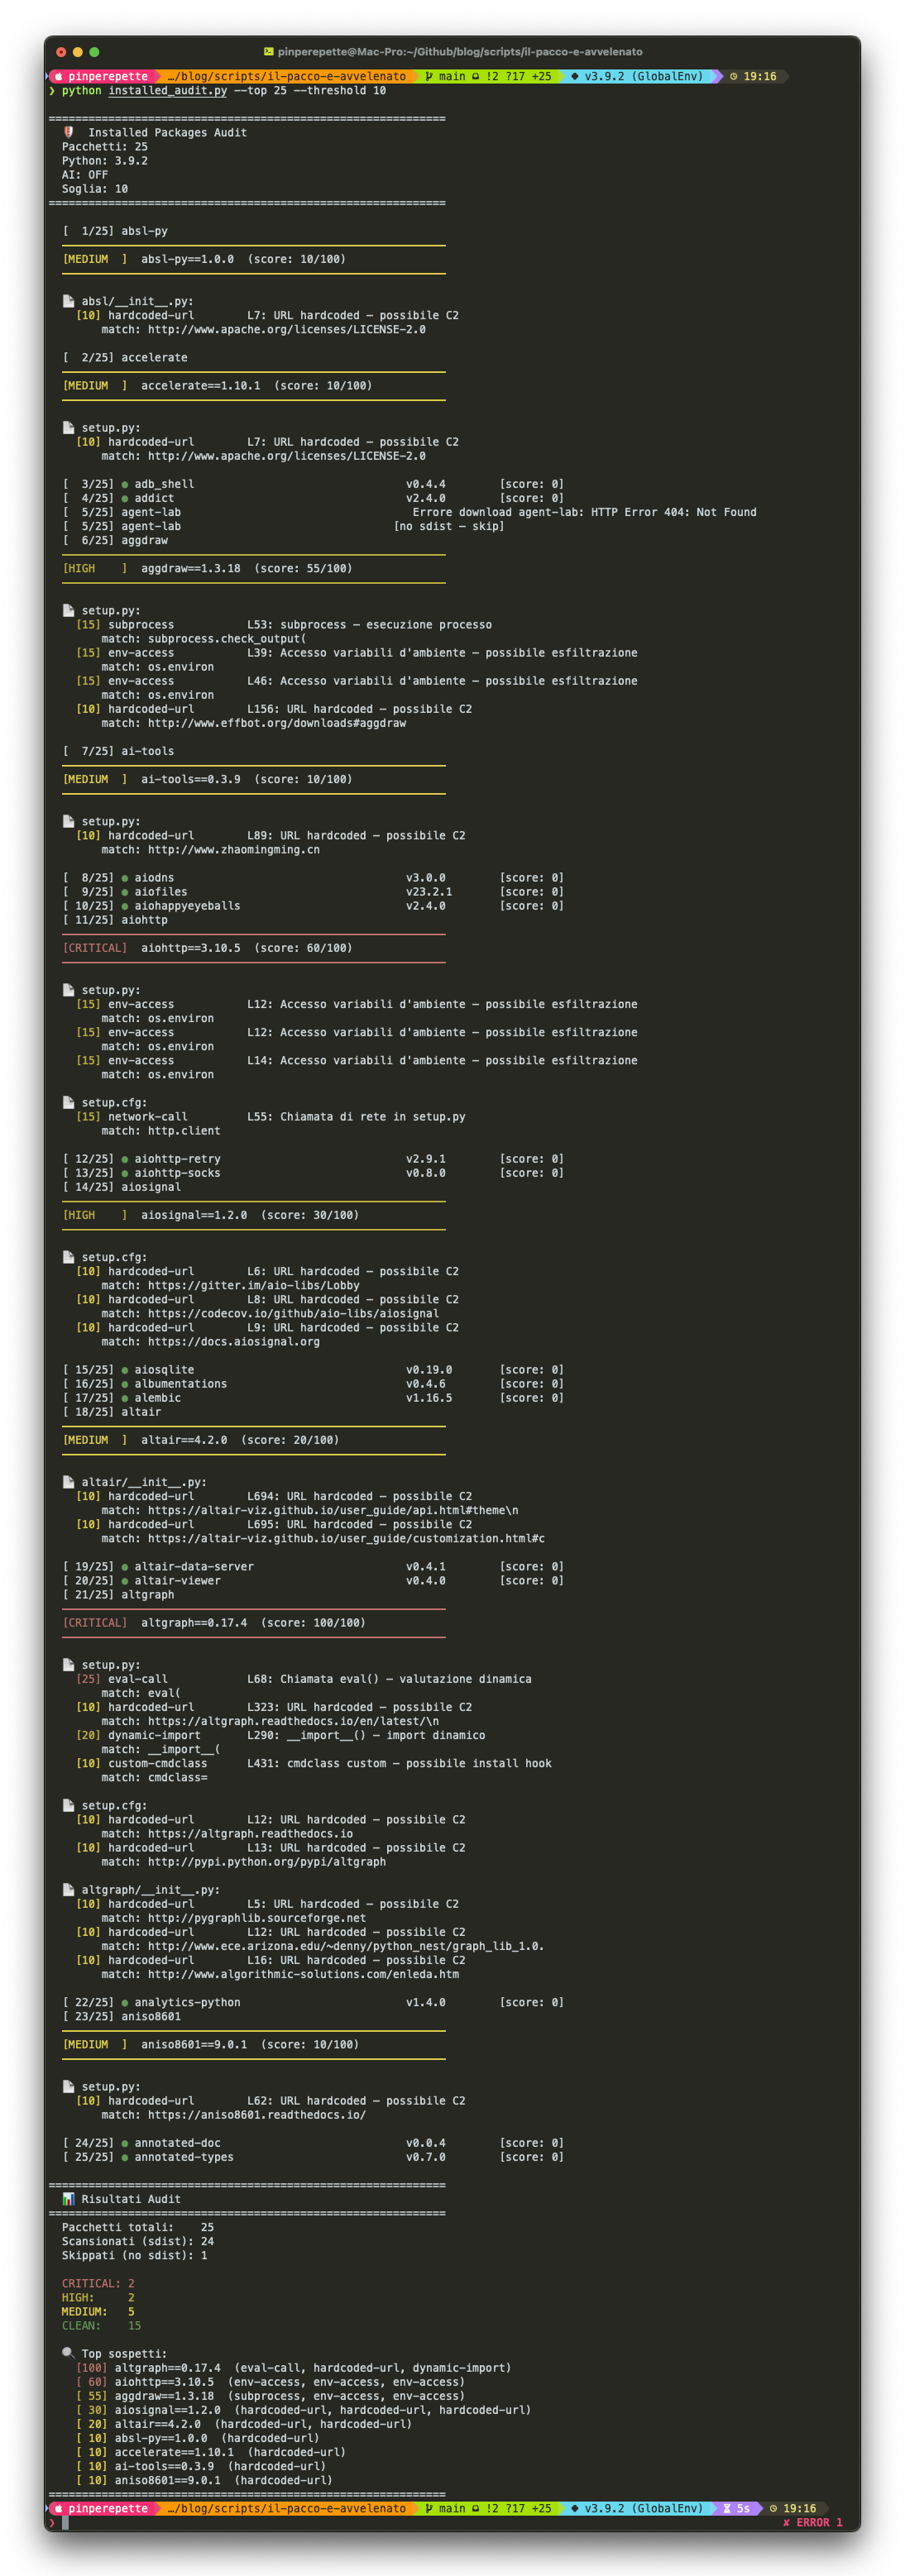Click the 'CLEAN: 15' summary line

point(102,2325)
